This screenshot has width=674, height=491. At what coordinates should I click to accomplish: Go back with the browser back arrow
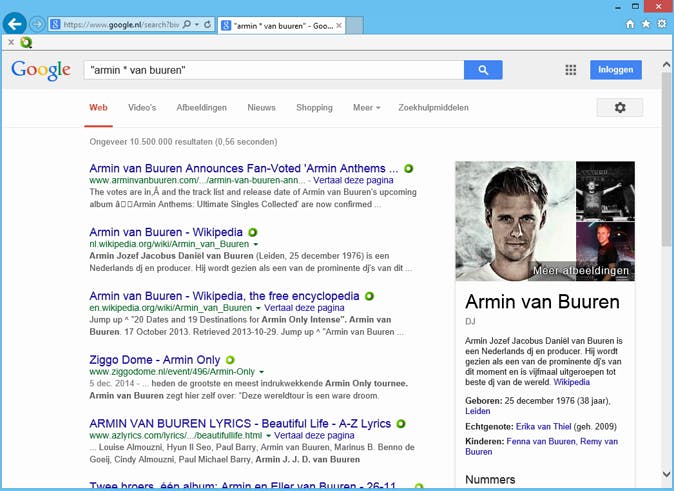pos(15,24)
